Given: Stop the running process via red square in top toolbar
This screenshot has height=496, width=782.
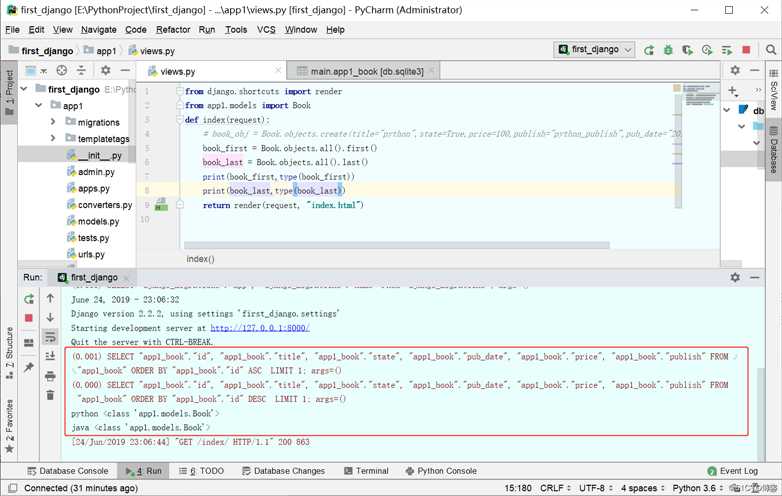Looking at the screenshot, I should tap(746, 49).
